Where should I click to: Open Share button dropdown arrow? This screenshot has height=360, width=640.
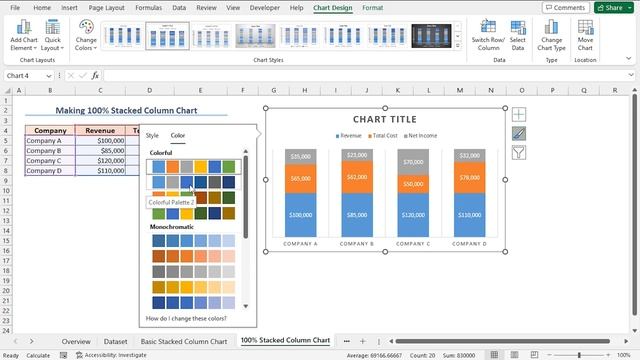630,8
